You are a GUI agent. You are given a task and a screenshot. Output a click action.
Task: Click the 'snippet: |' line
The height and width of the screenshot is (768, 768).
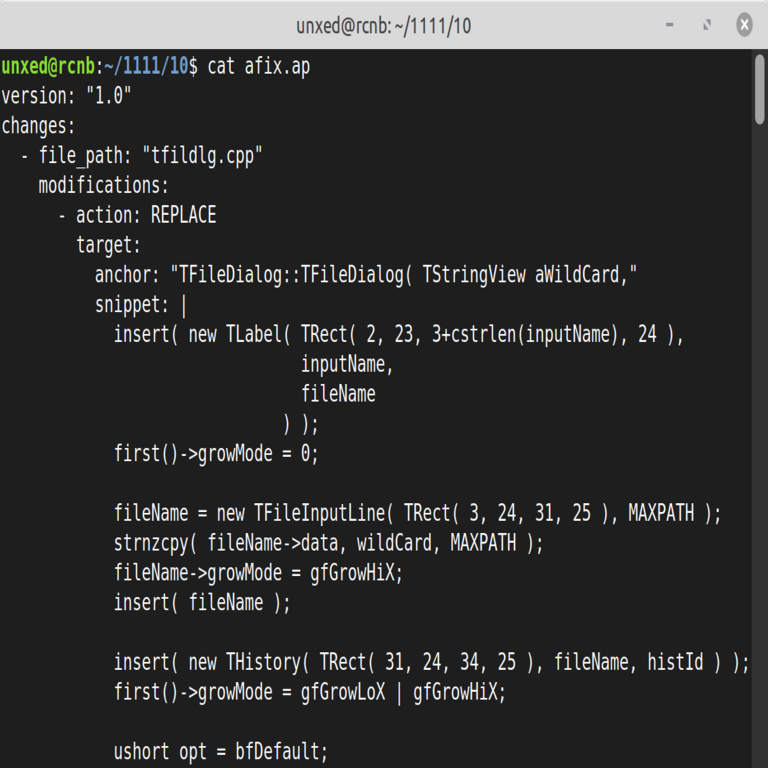[141, 305]
